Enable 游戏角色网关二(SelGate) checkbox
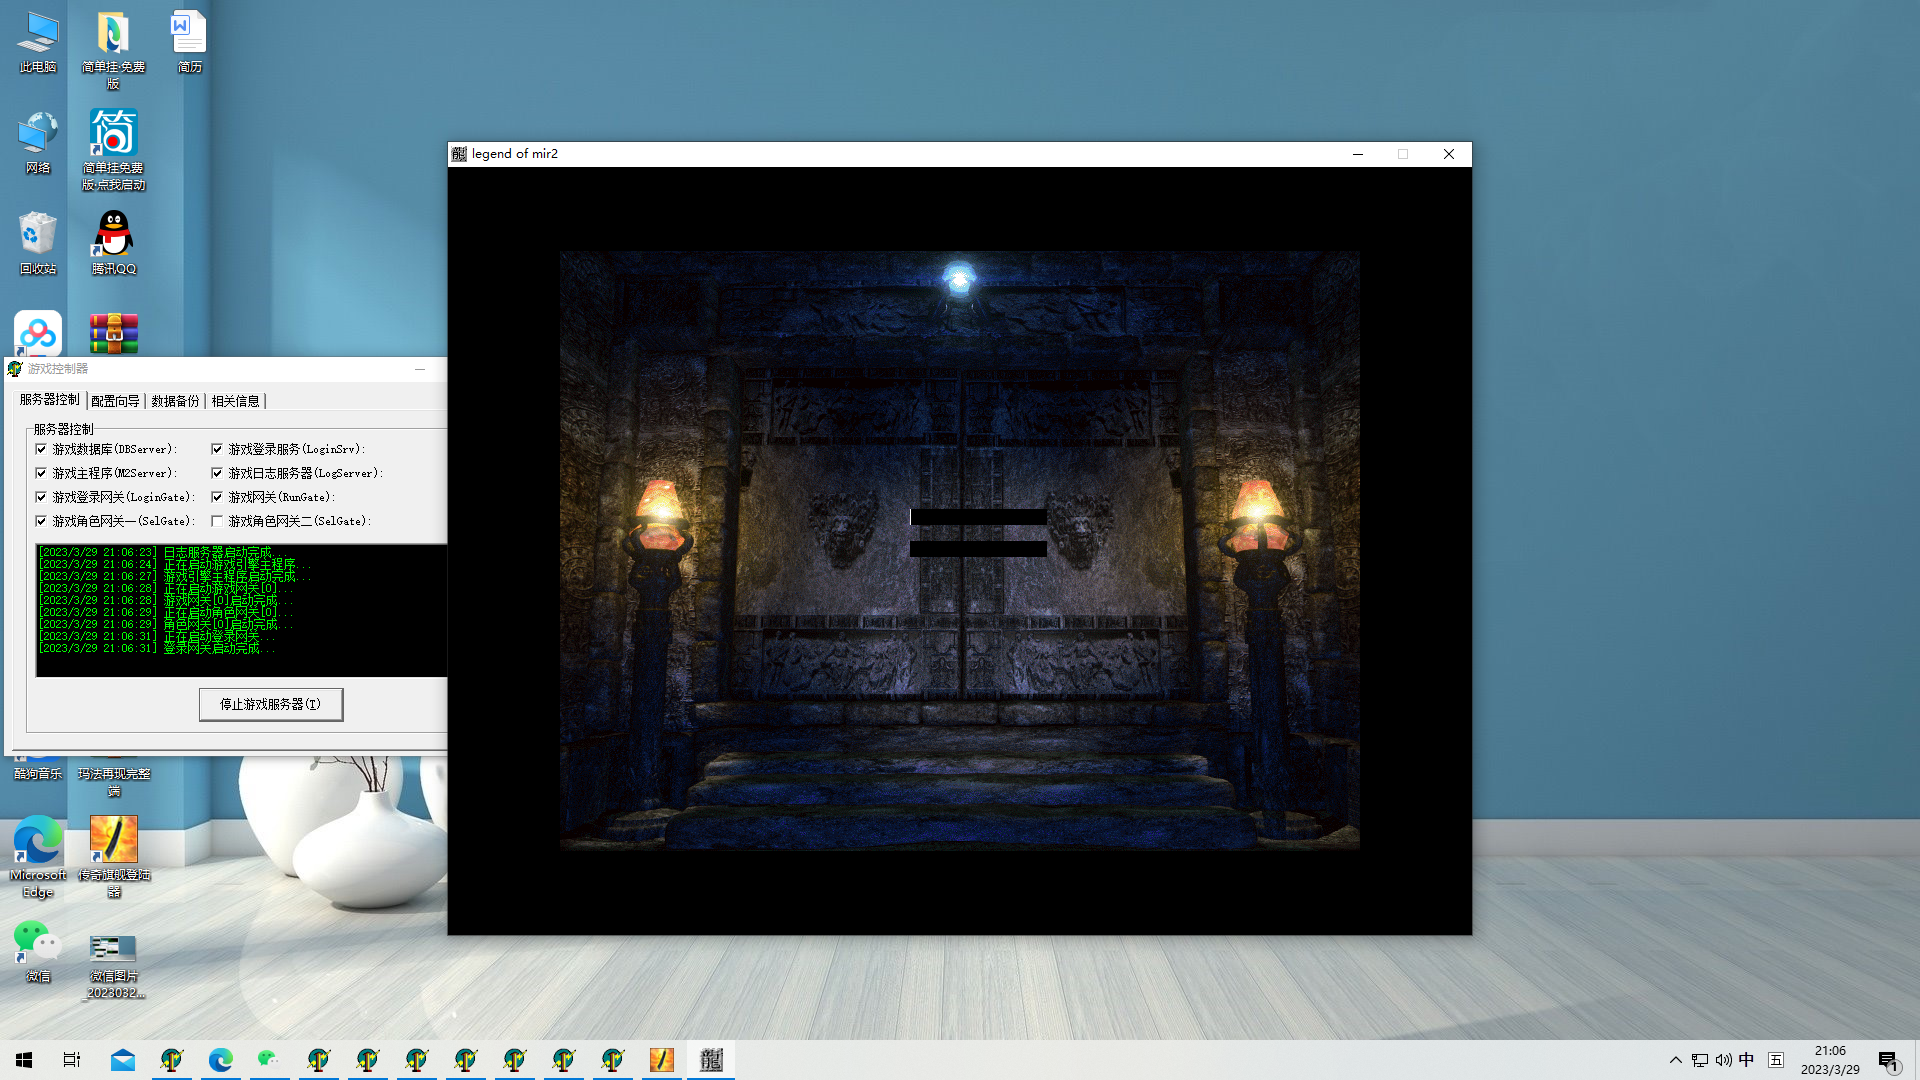Image resolution: width=1920 pixels, height=1080 pixels. [x=217, y=521]
